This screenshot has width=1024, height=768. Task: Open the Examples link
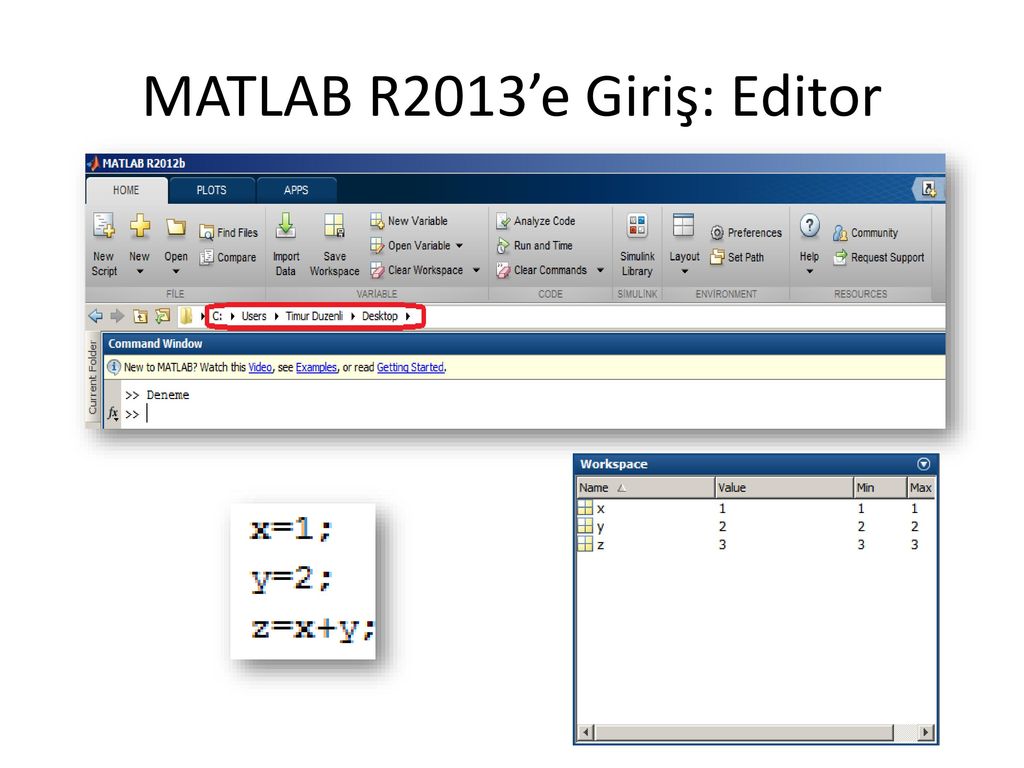pos(316,367)
